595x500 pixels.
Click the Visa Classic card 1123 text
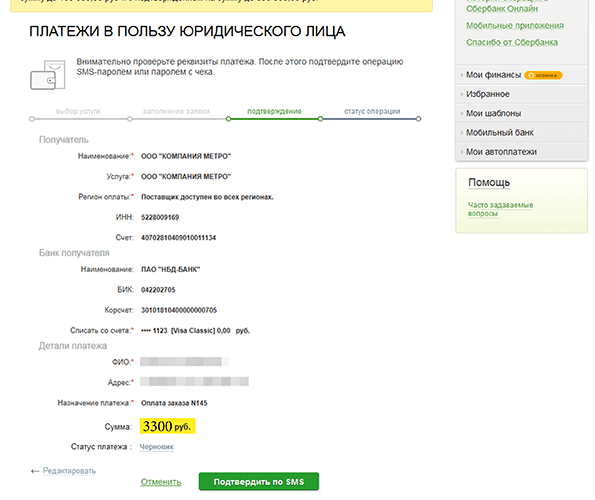pyautogui.click(x=195, y=330)
